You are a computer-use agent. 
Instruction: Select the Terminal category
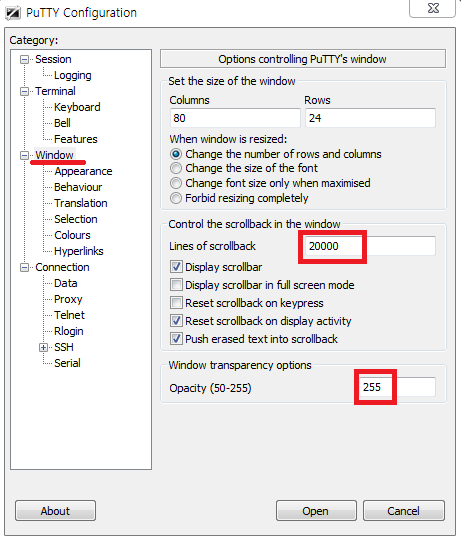tap(55, 91)
